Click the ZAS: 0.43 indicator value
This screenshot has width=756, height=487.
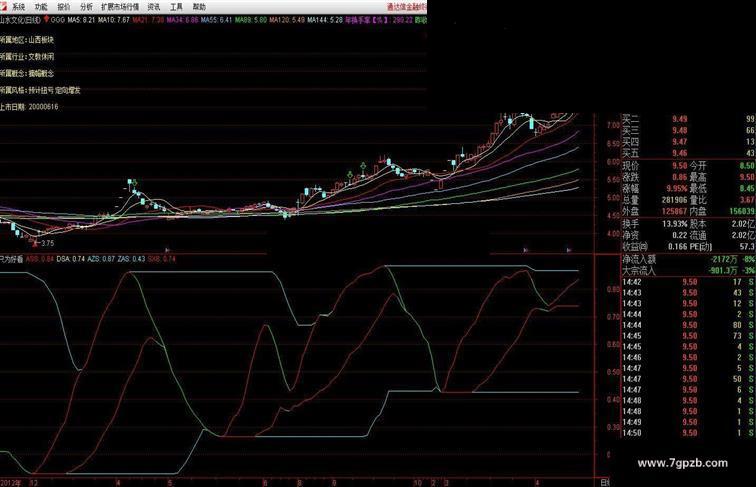click(x=131, y=259)
